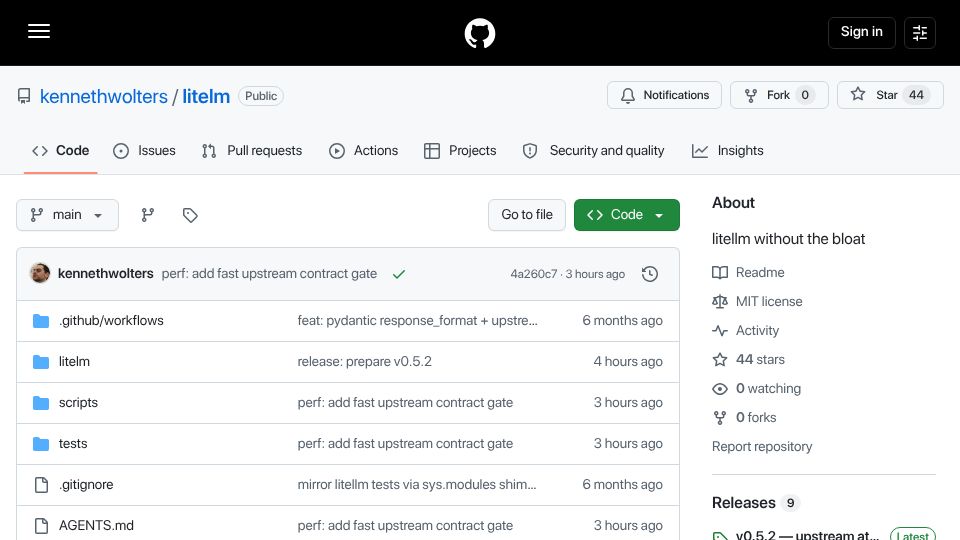Fork the repository
Viewport: 960px width, 540px height.
(x=779, y=95)
